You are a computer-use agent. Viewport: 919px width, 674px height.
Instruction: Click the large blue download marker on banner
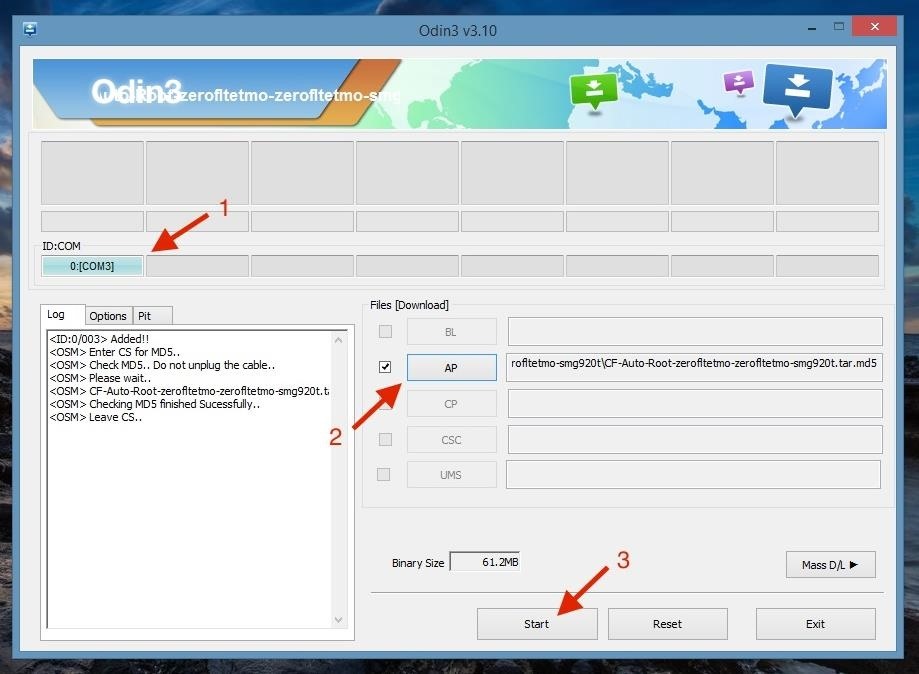click(797, 90)
